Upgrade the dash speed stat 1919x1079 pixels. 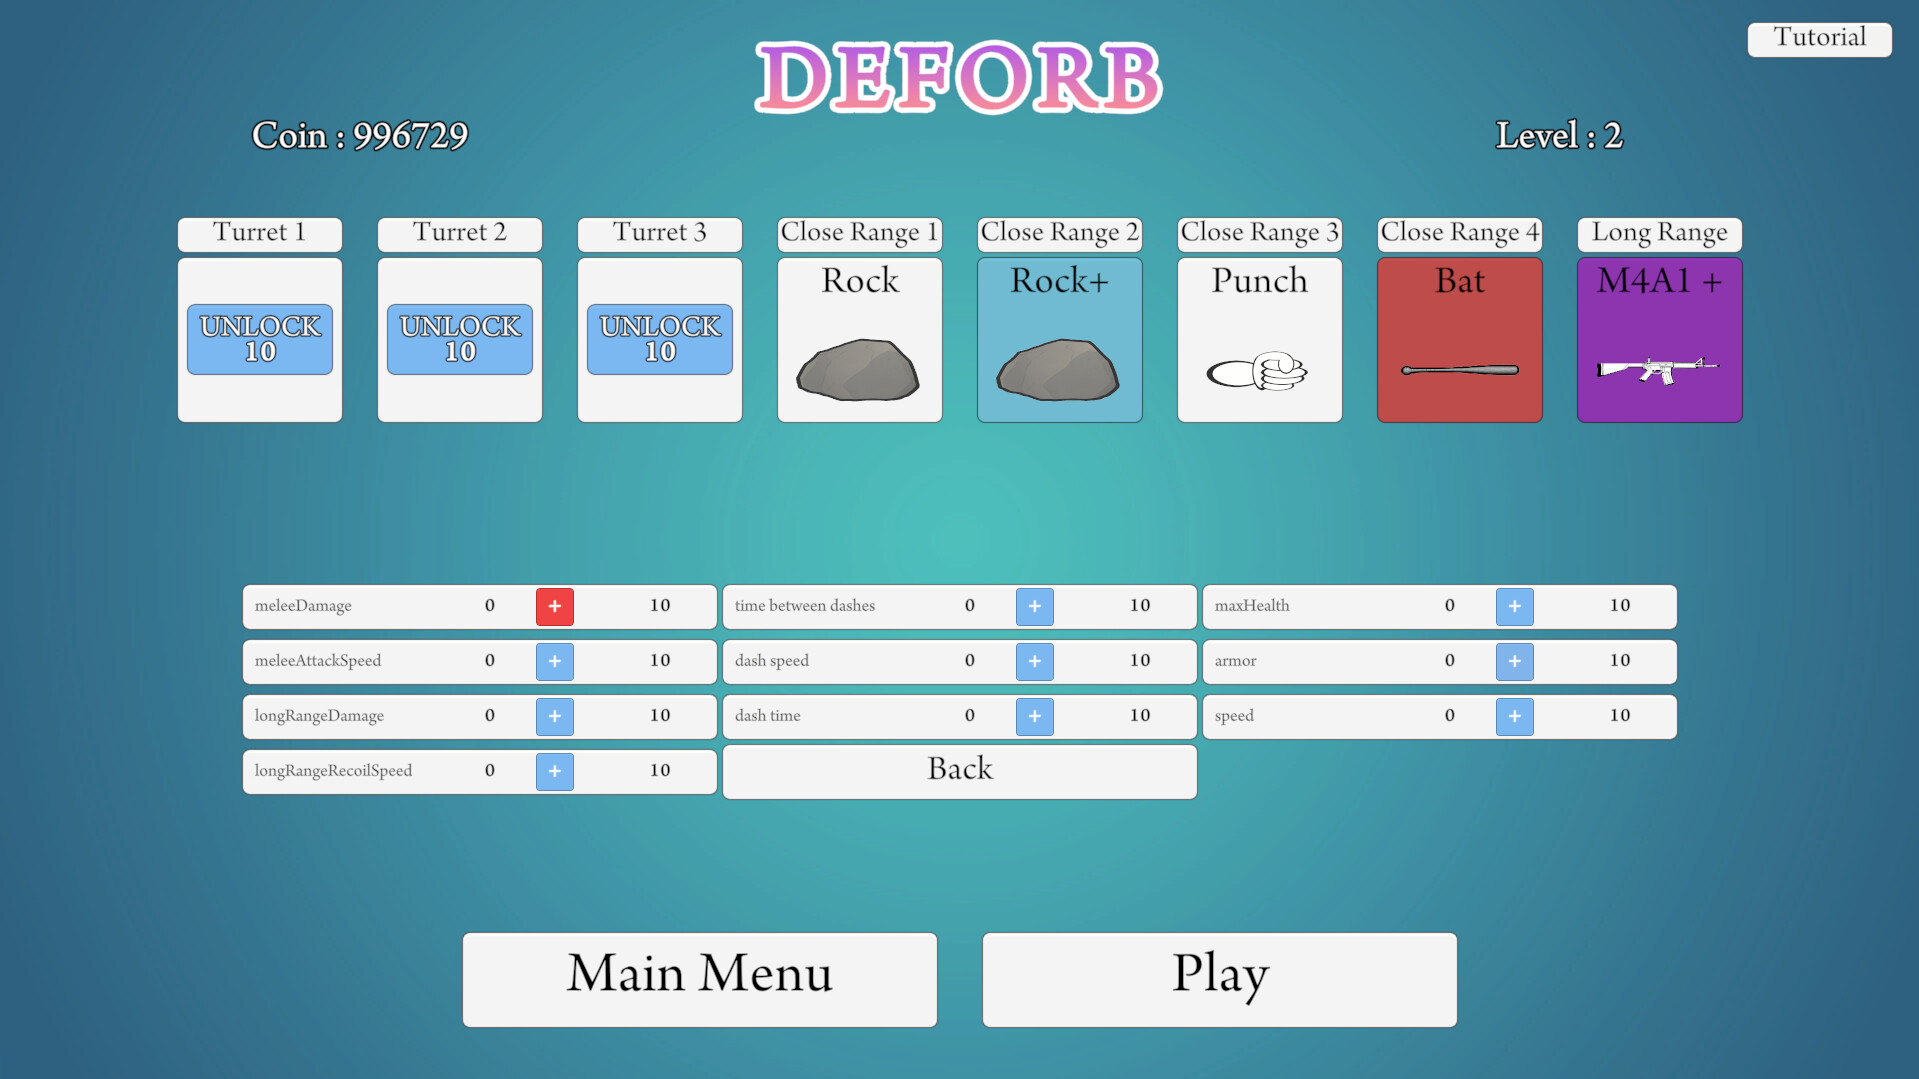pyautogui.click(x=1034, y=661)
